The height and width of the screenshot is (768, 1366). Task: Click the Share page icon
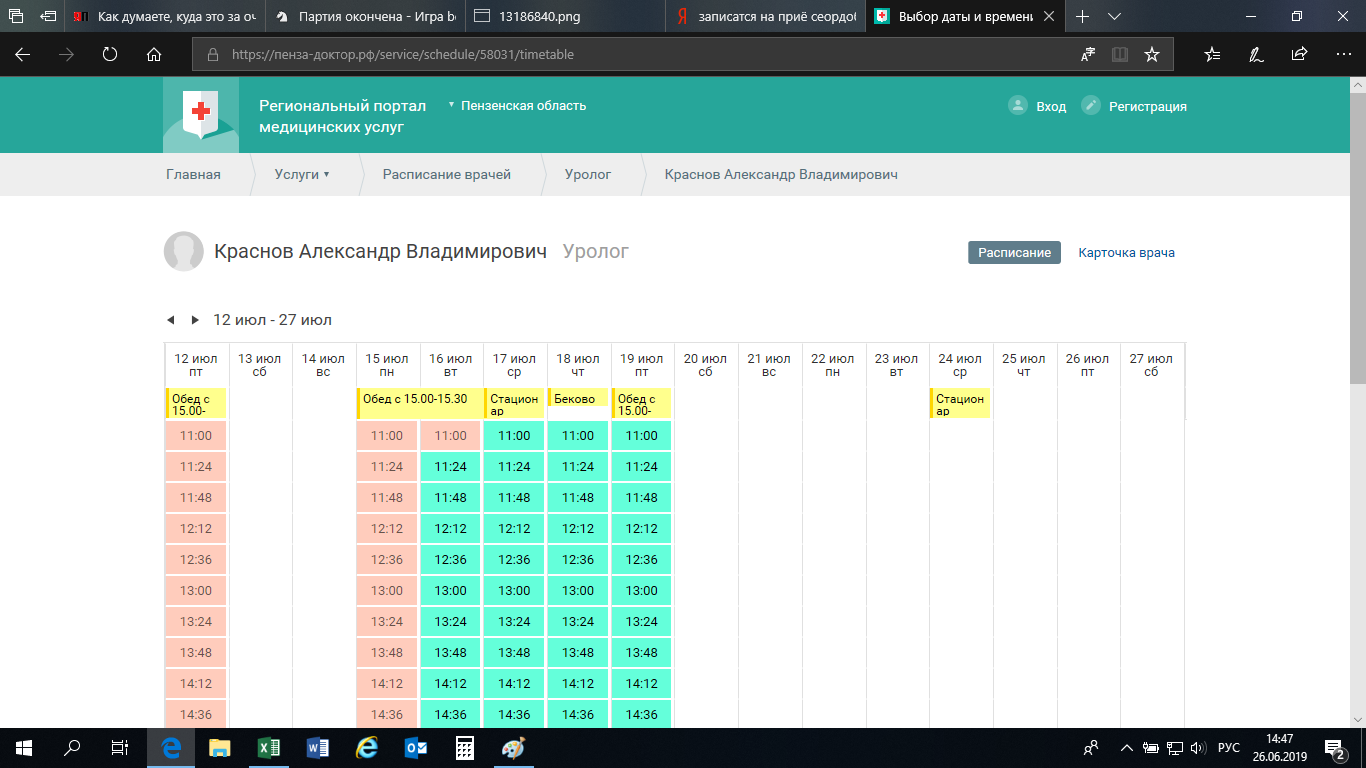1299,55
